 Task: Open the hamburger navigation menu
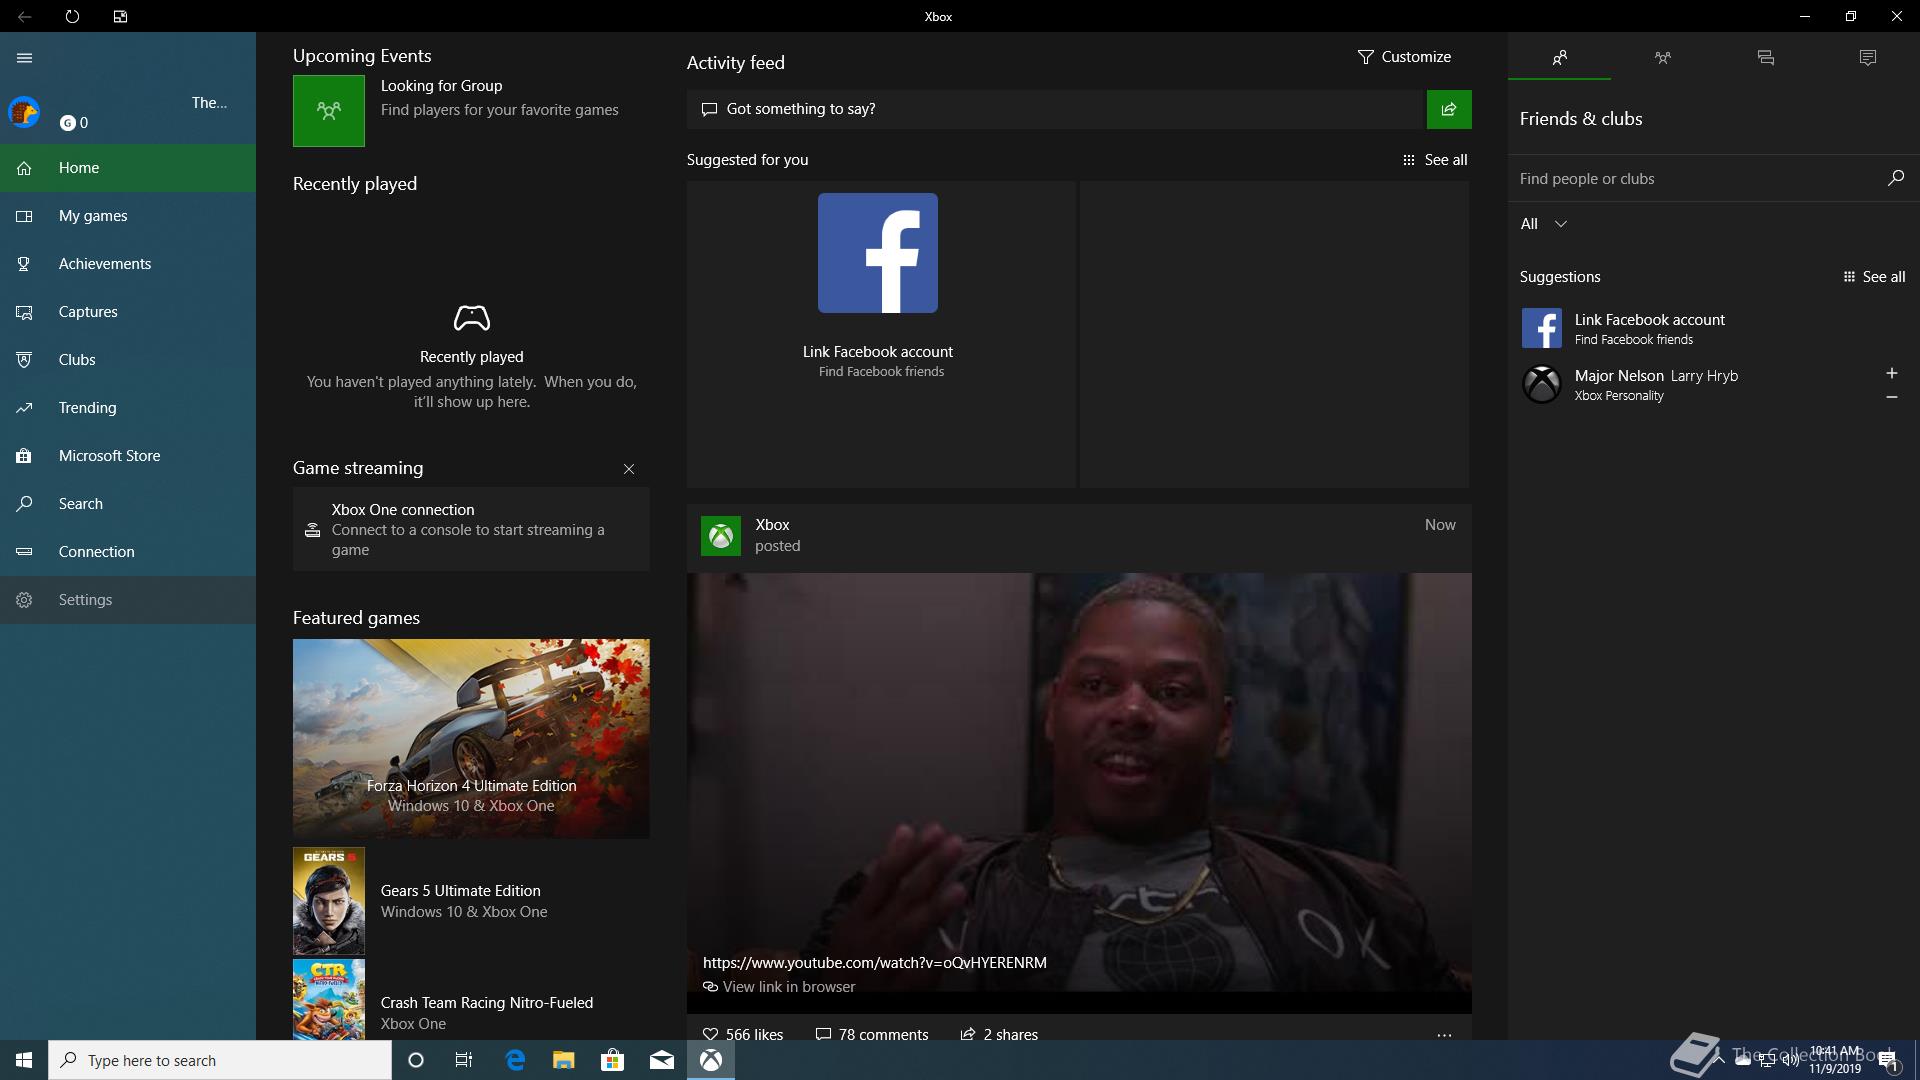click(x=24, y=58)
